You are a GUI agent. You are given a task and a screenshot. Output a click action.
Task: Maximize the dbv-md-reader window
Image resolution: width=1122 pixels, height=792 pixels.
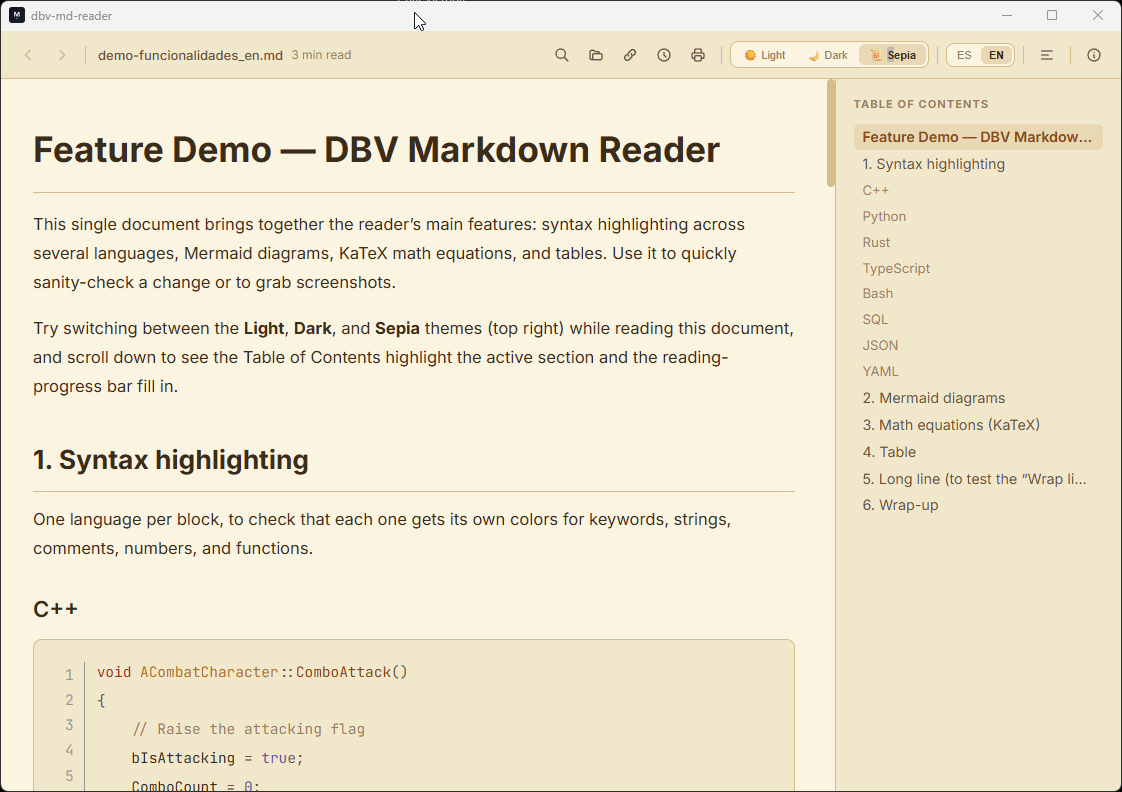[x=1052, y=15]
